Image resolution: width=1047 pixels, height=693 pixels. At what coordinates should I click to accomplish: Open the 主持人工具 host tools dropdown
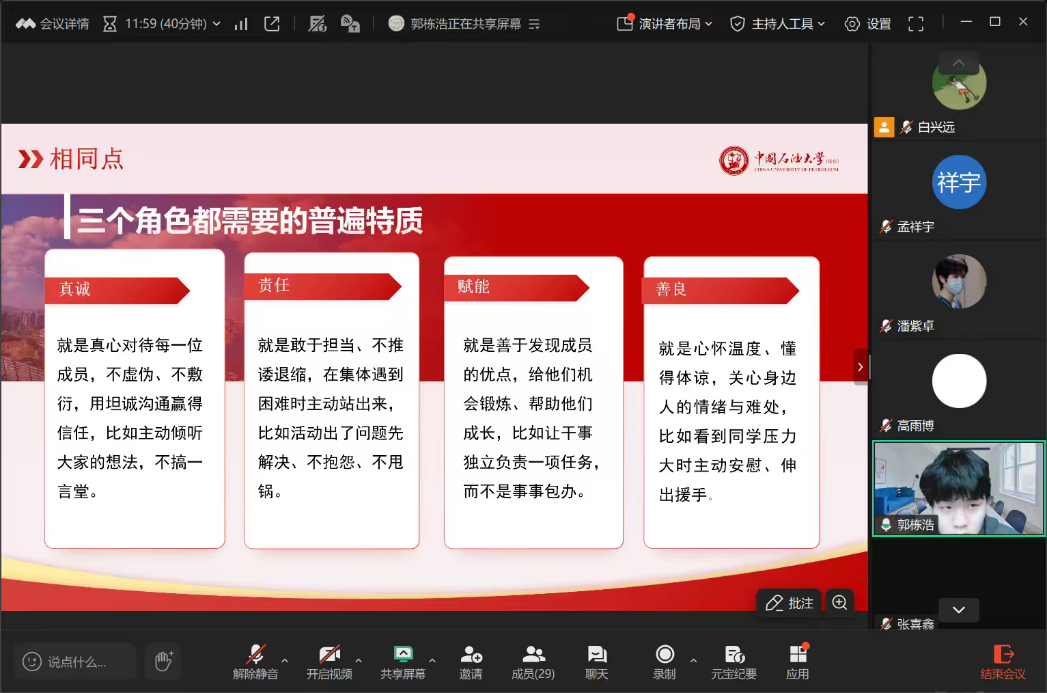click(x=778, y=23)
